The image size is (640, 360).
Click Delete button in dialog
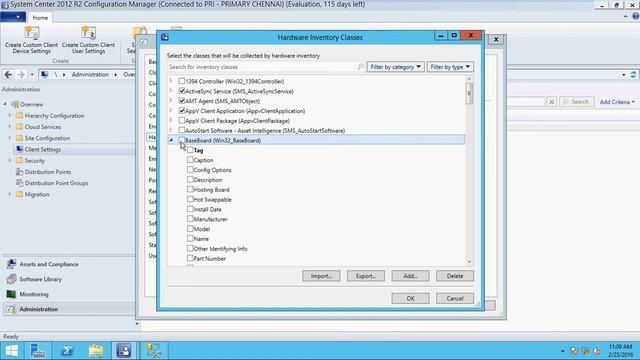(455, 276)
